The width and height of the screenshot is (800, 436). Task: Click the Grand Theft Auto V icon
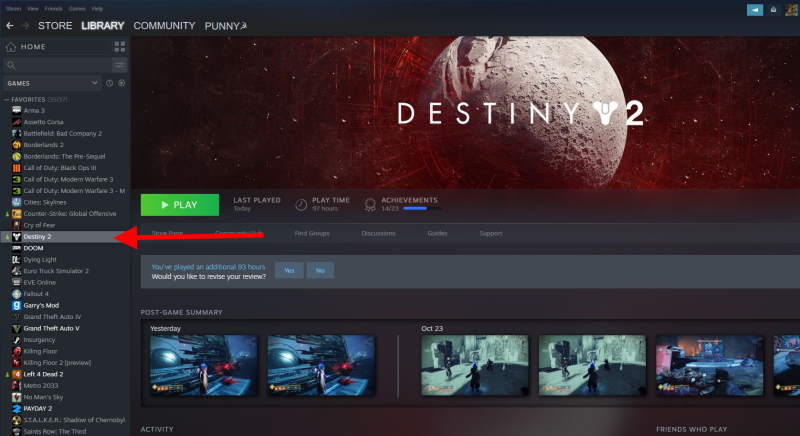click(16, 328)
